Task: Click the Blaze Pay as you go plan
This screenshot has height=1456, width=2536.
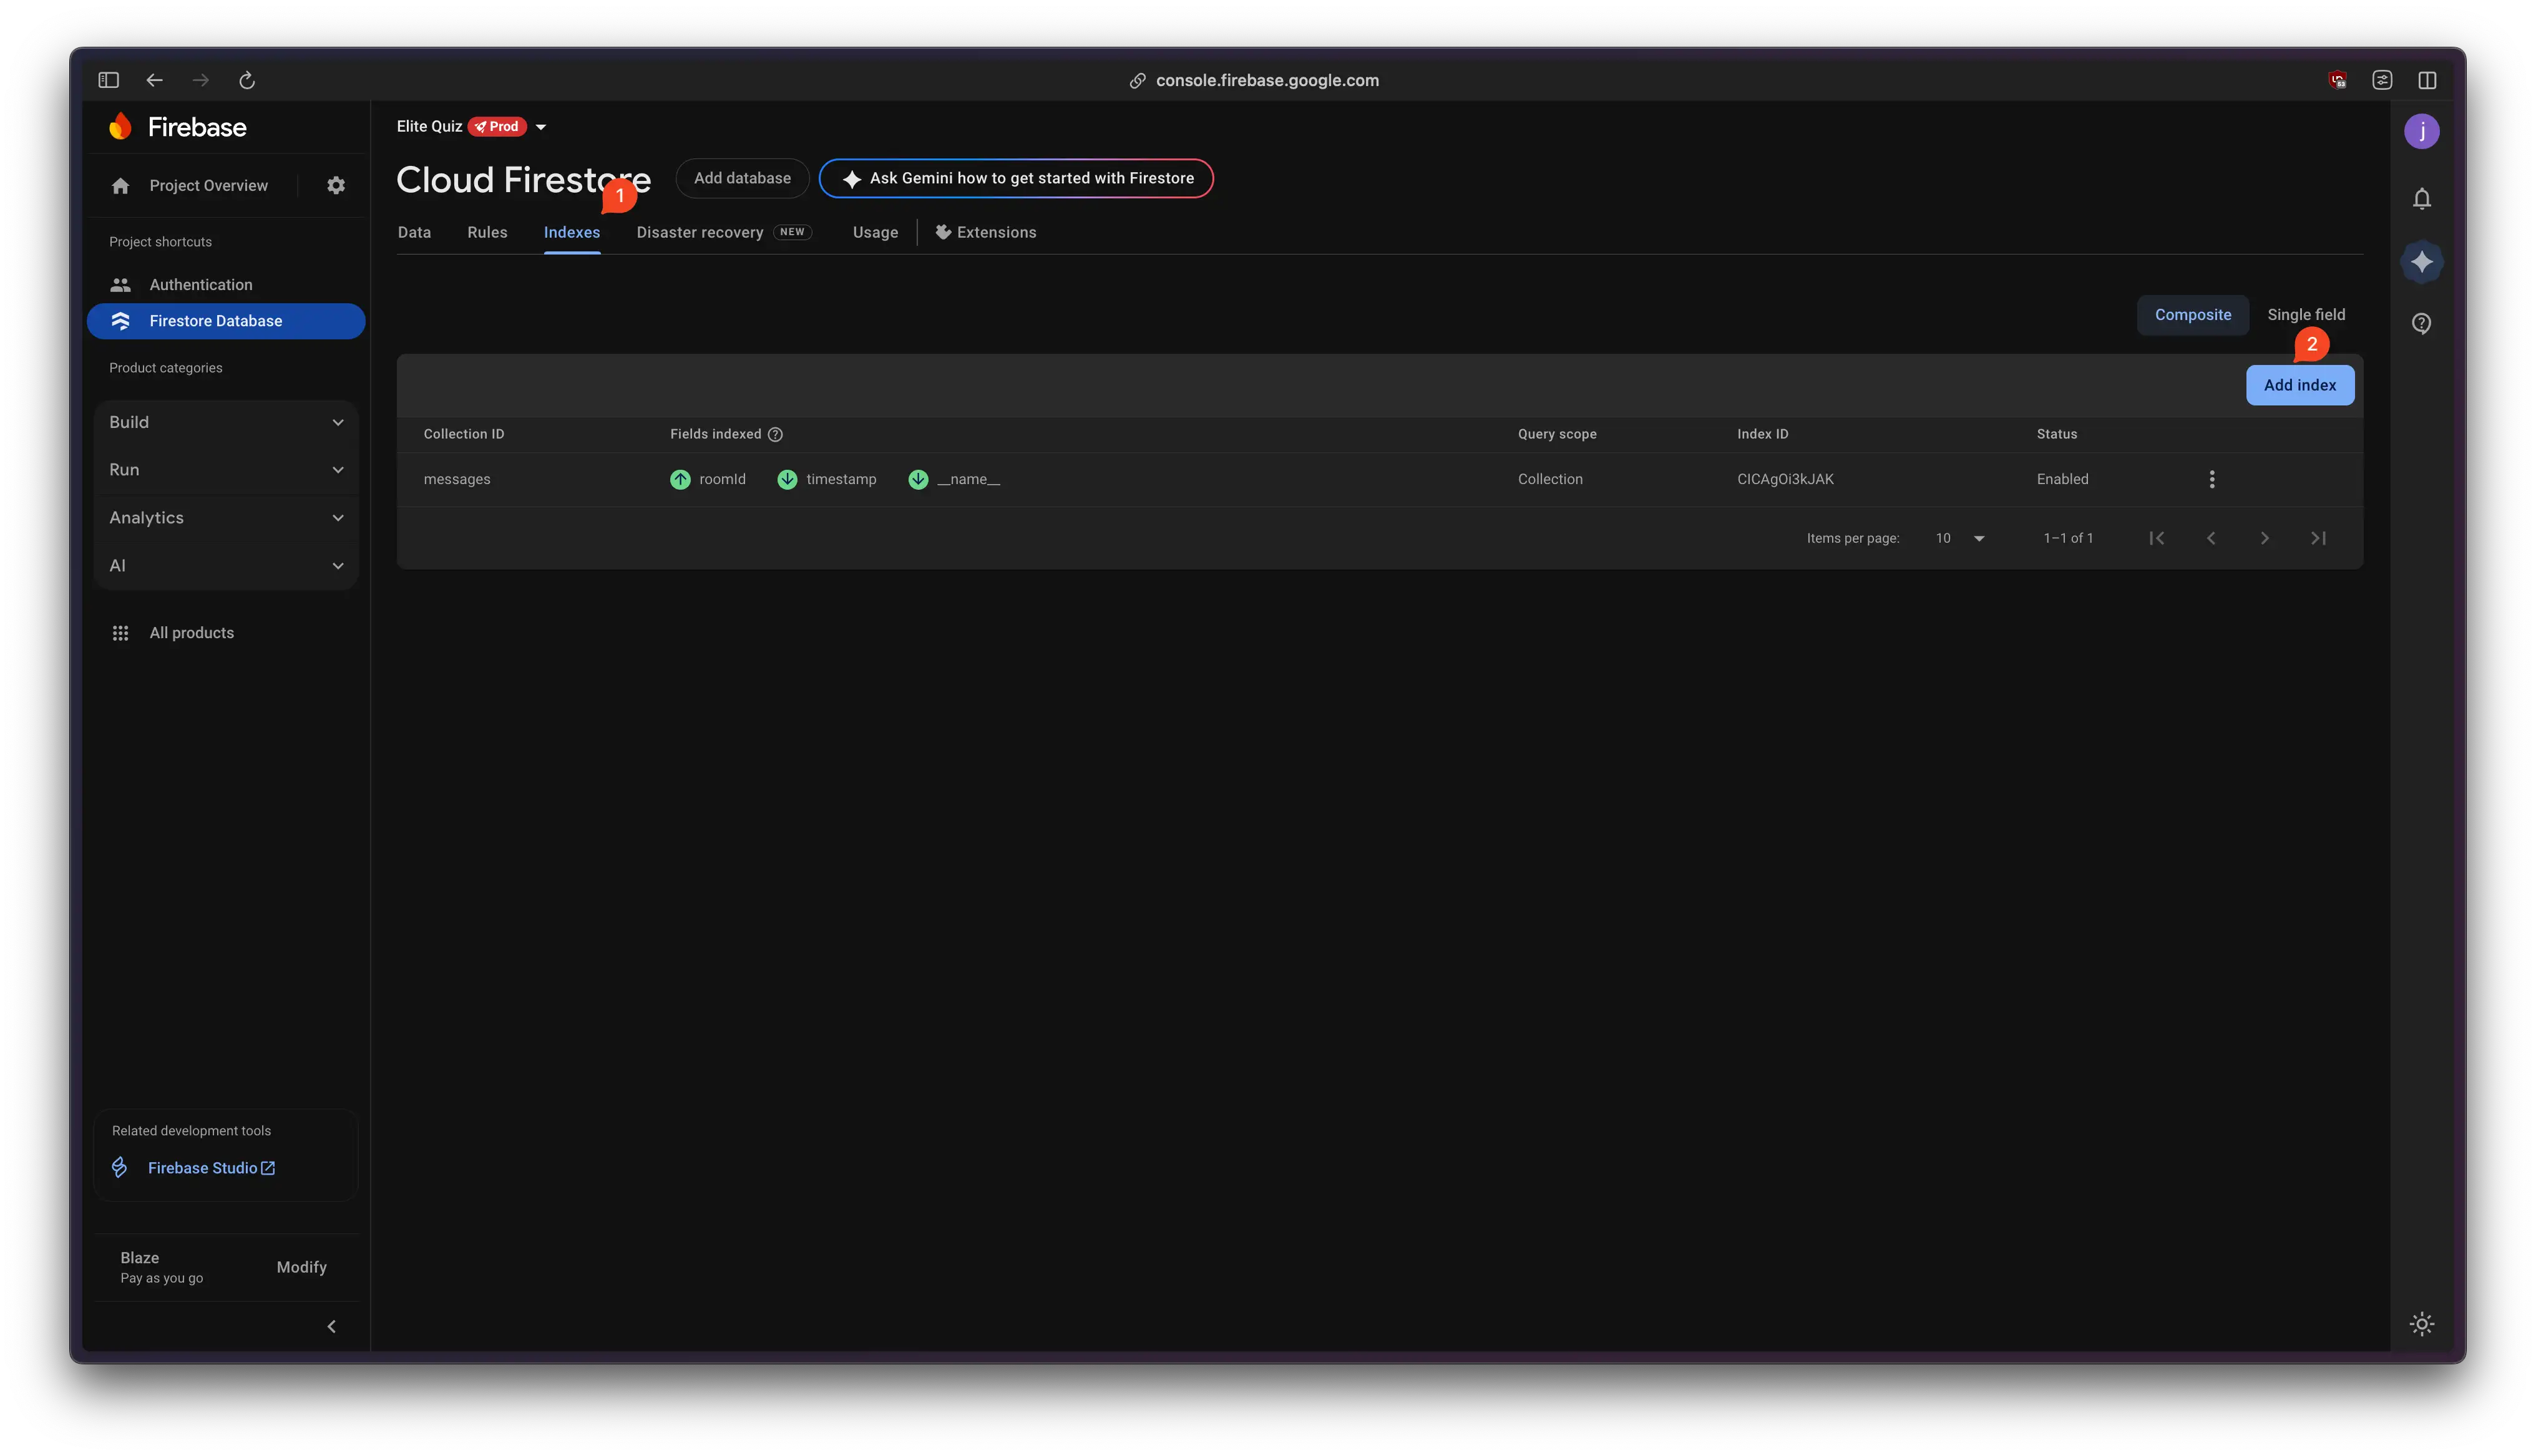Action: 162,1267
